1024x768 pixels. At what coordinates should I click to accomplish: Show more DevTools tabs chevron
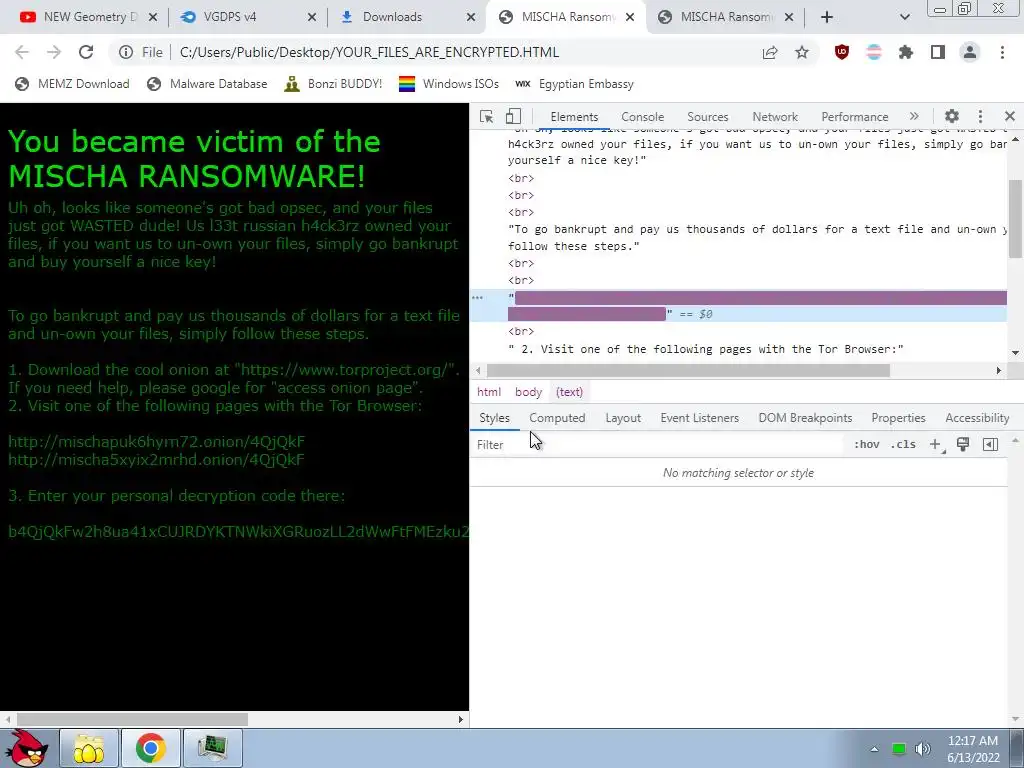pos(914,116)
